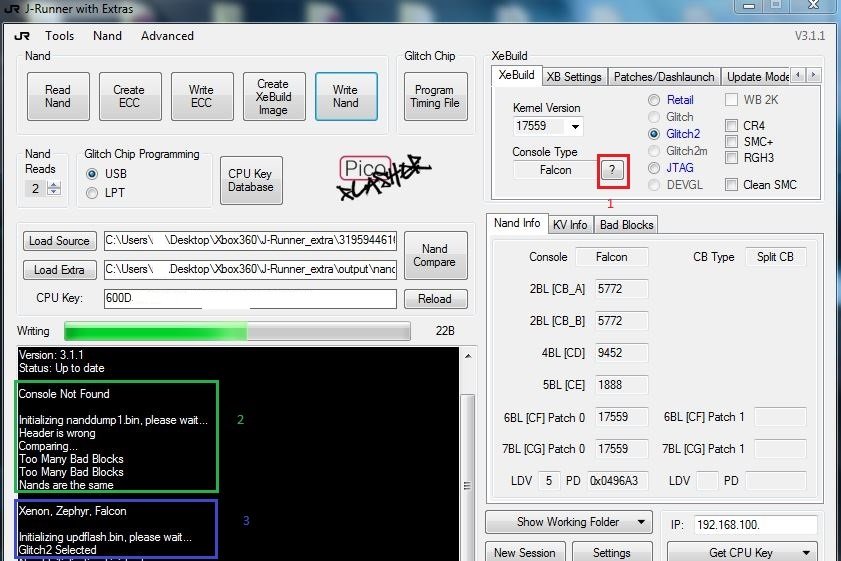Select LPT glitch chip programming
Screen dimensions: 841x561
[x=106, y=193]
